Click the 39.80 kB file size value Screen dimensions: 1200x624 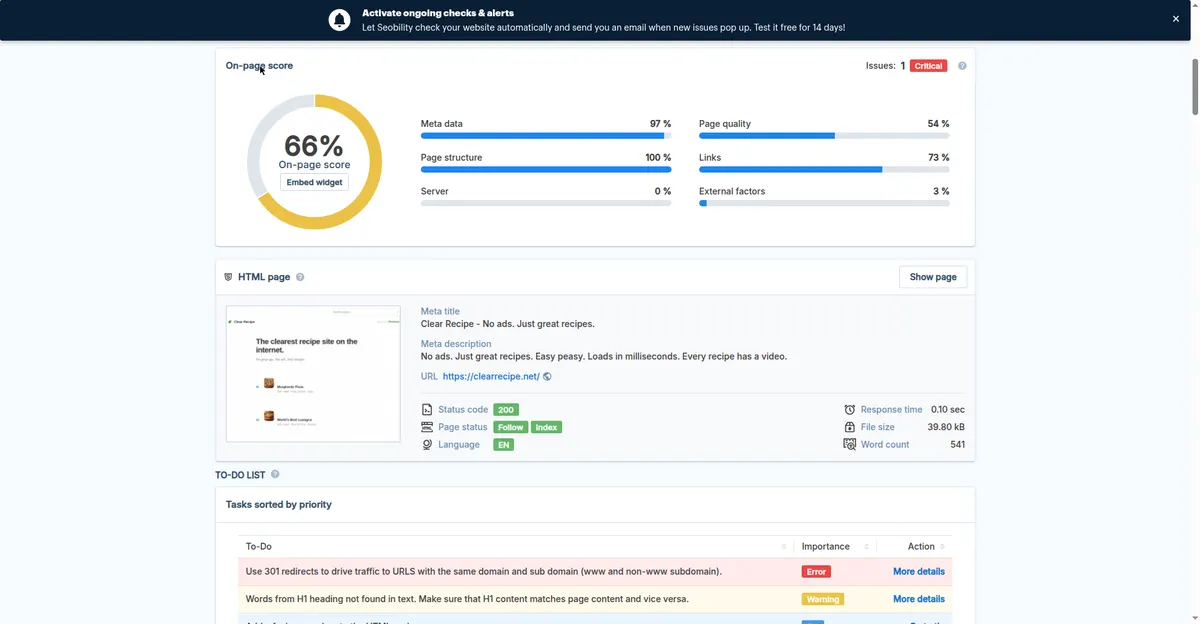pyautogui.click(x=945, y=427)
